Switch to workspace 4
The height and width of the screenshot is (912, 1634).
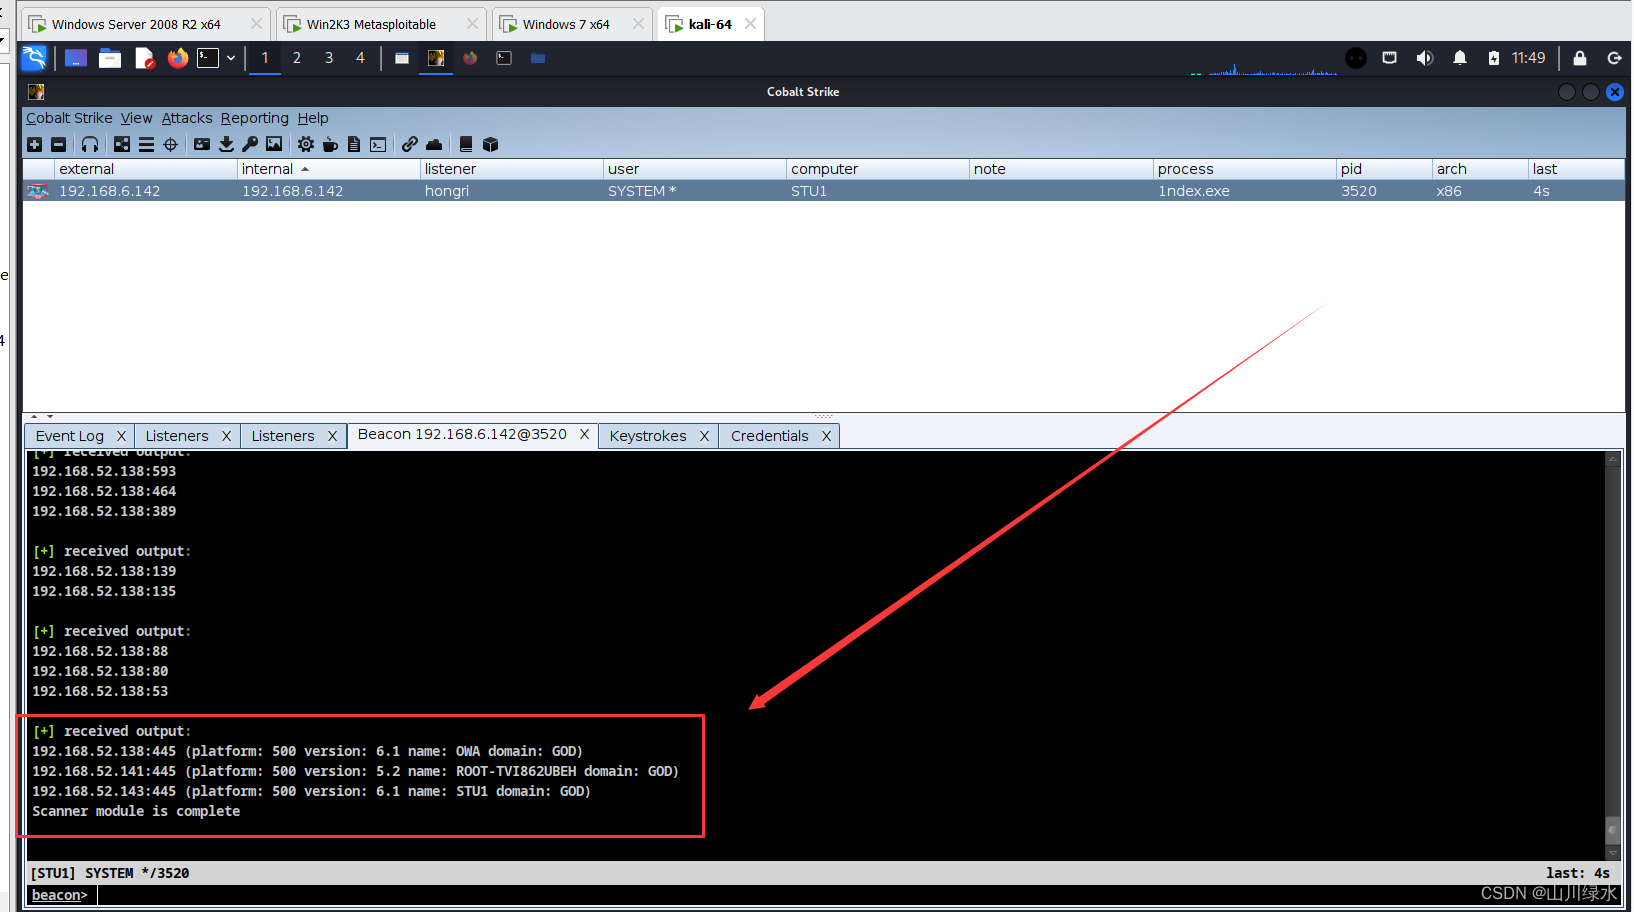pyautogui.click(x=361, y=58)
